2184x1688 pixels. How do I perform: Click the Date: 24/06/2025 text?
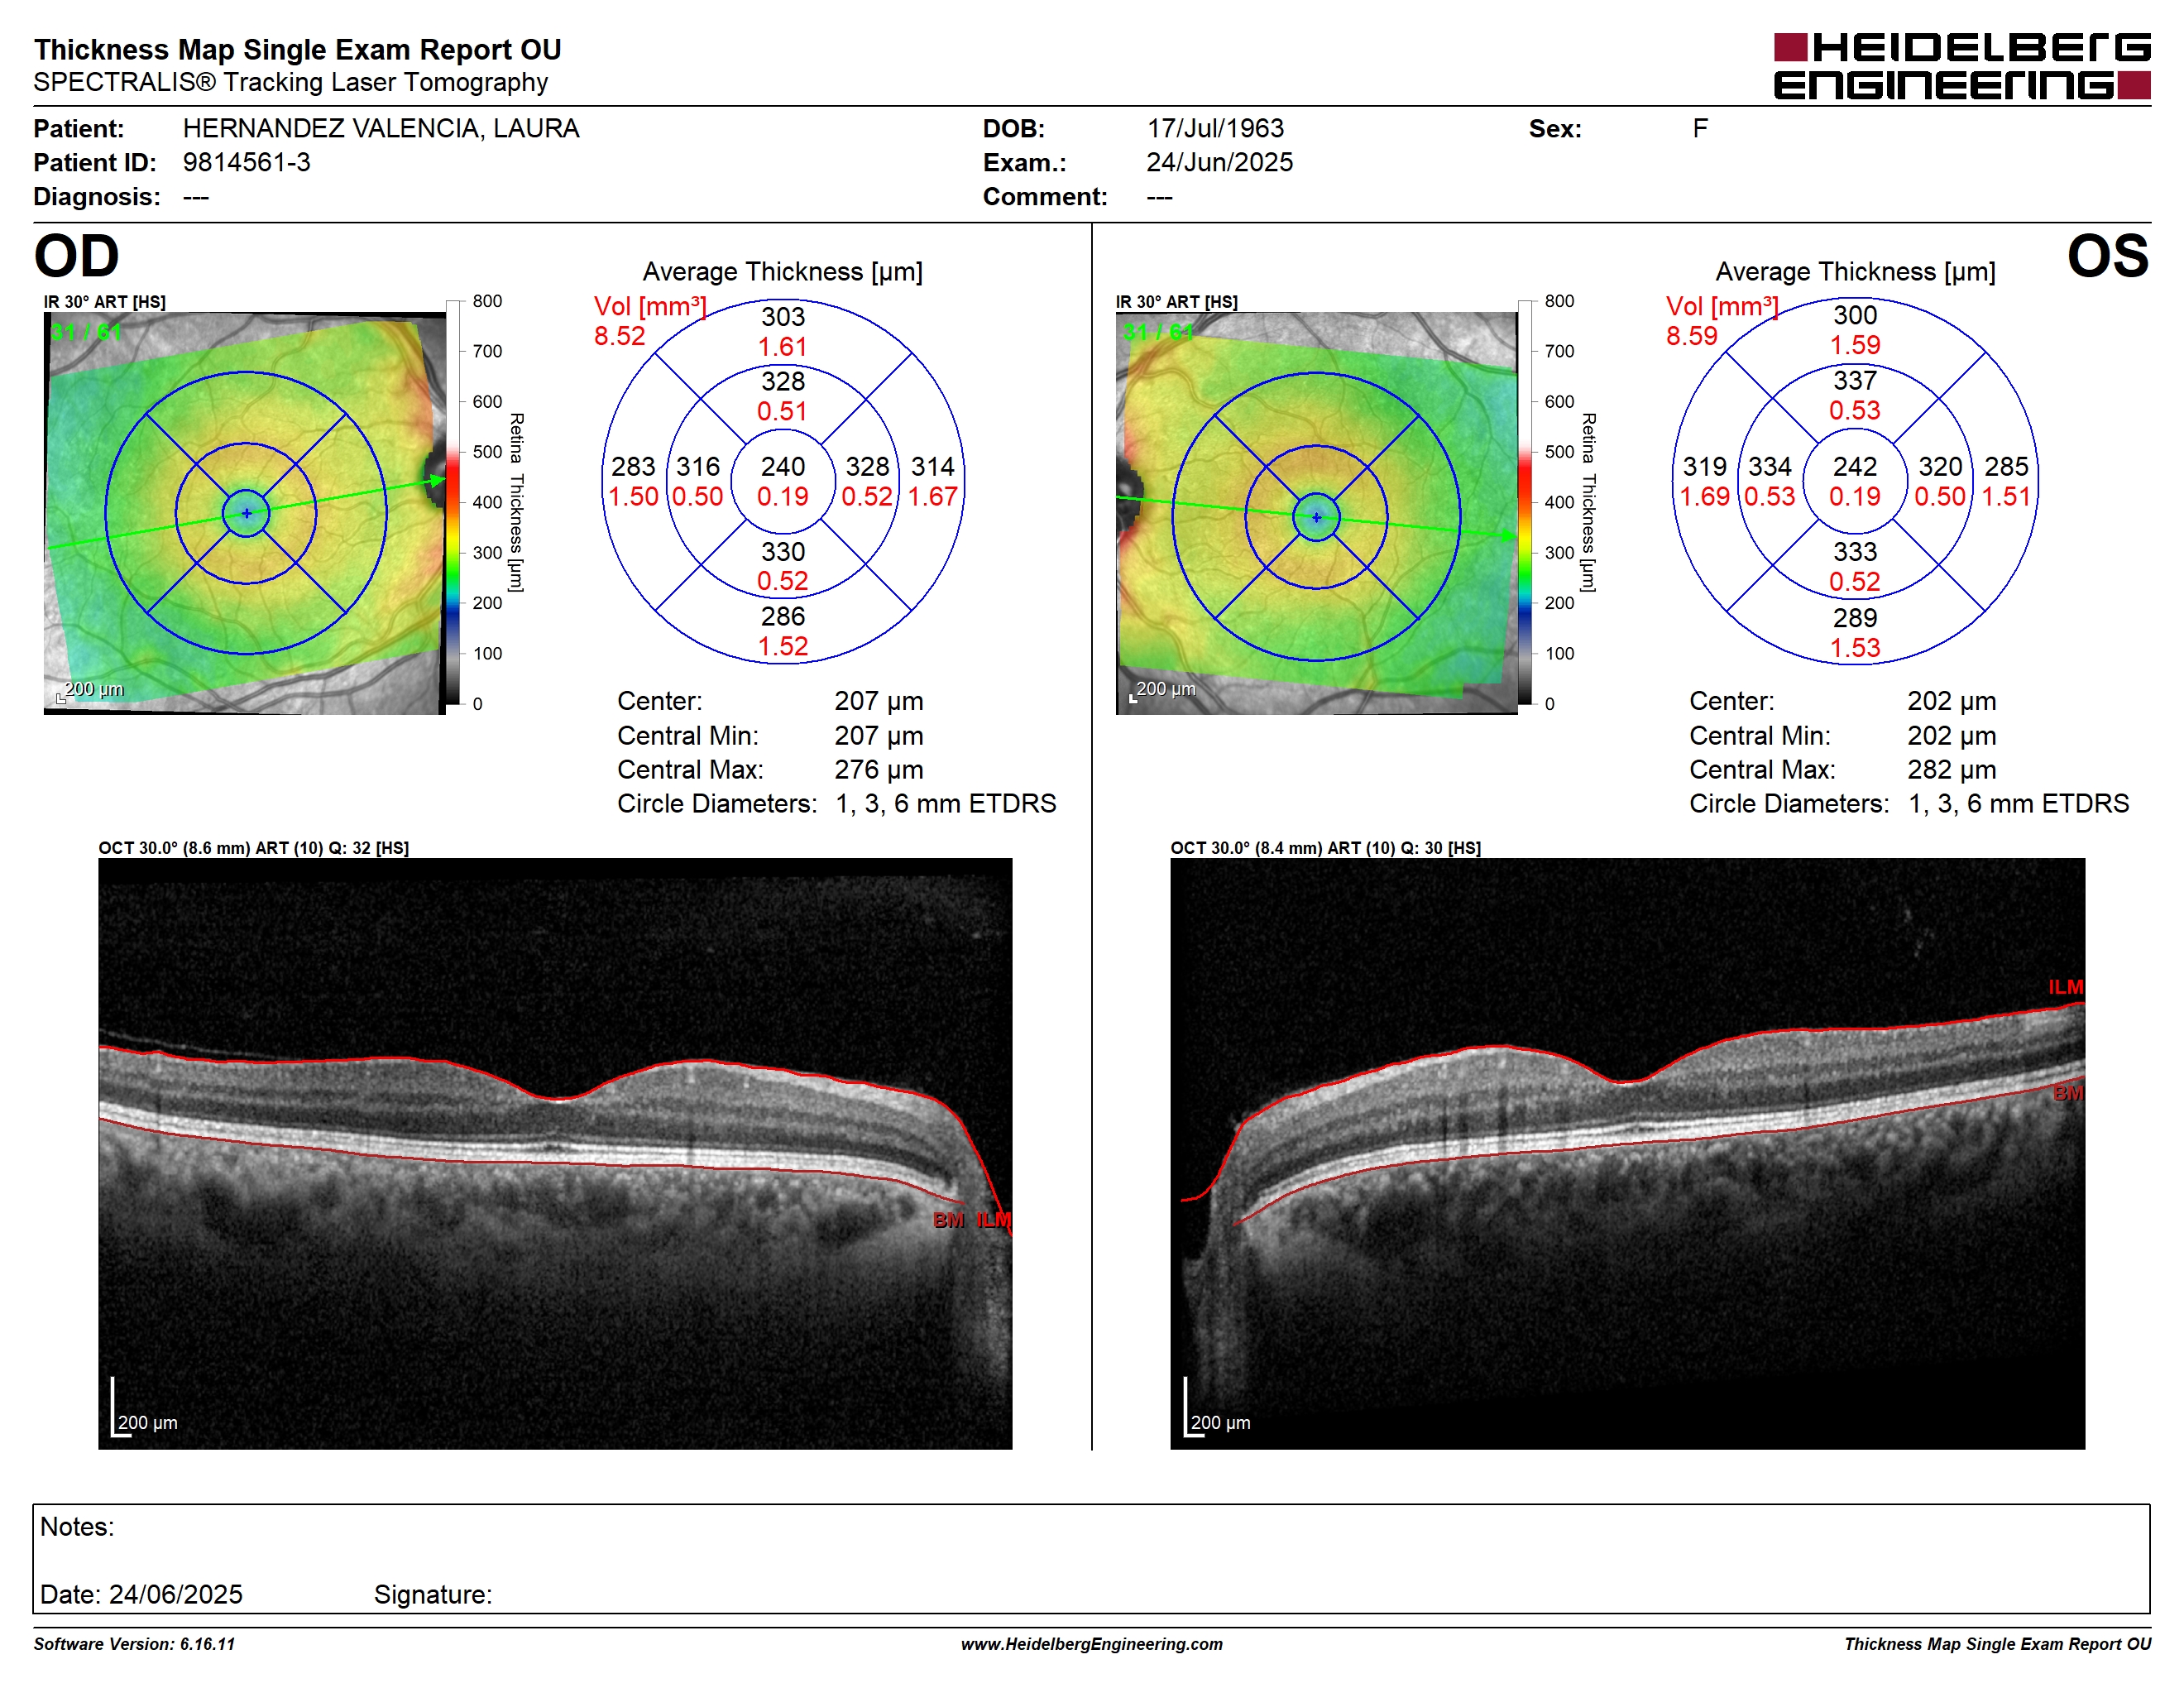(141, 1594)
